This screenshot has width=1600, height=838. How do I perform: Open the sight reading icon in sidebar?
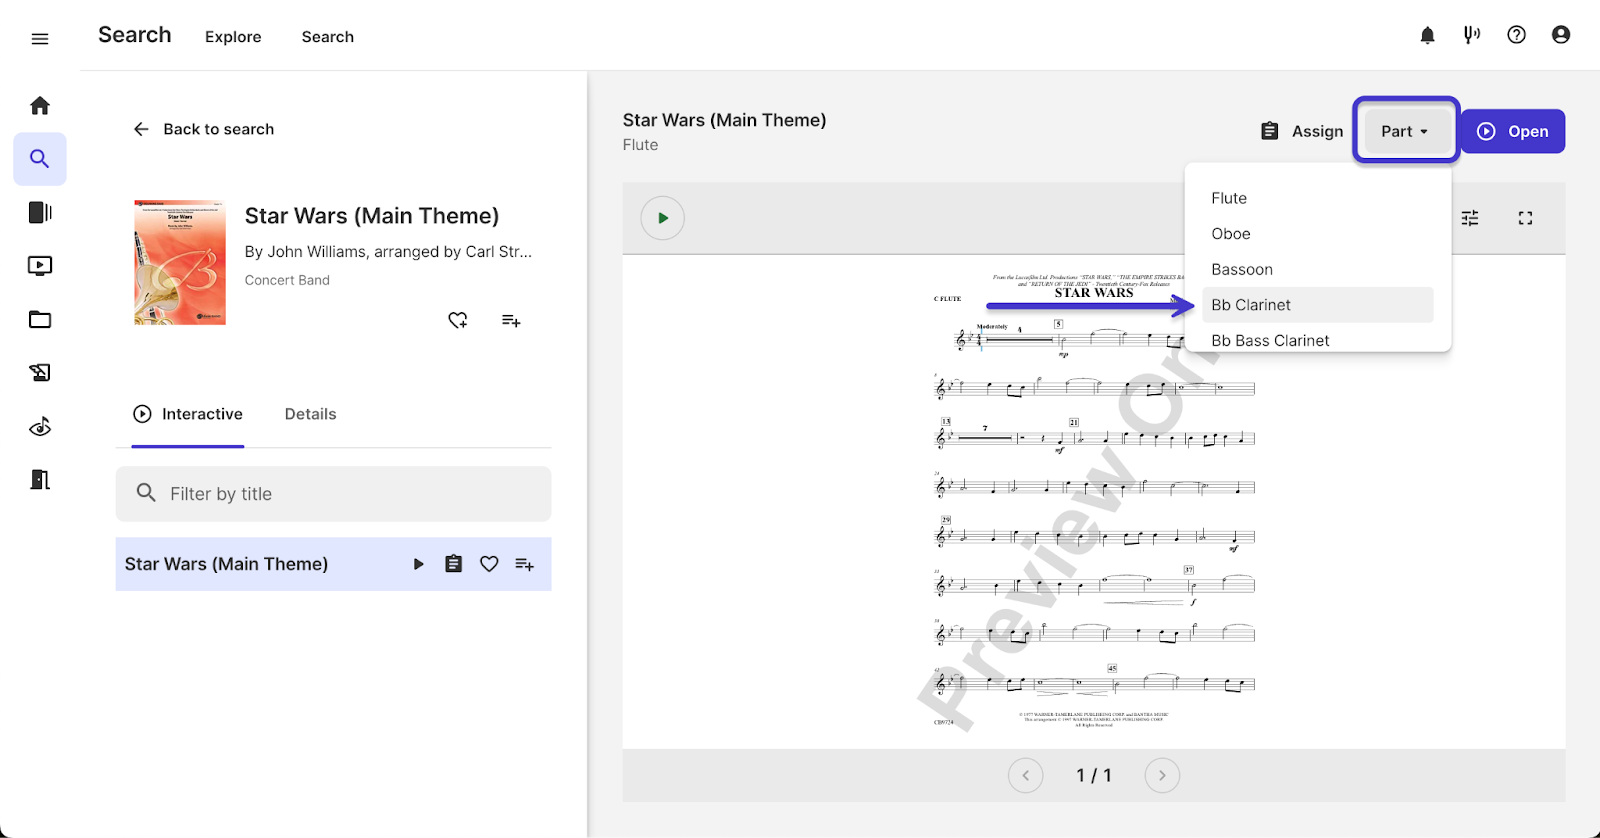pos(40,373)
